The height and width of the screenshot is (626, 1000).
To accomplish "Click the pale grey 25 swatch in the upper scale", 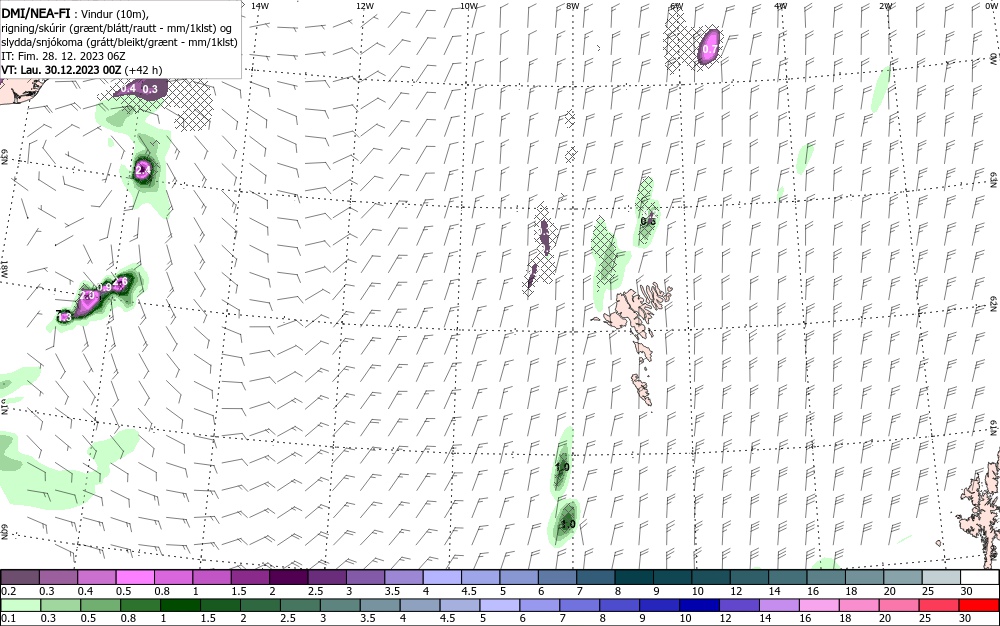I will (x=942, y=577).
